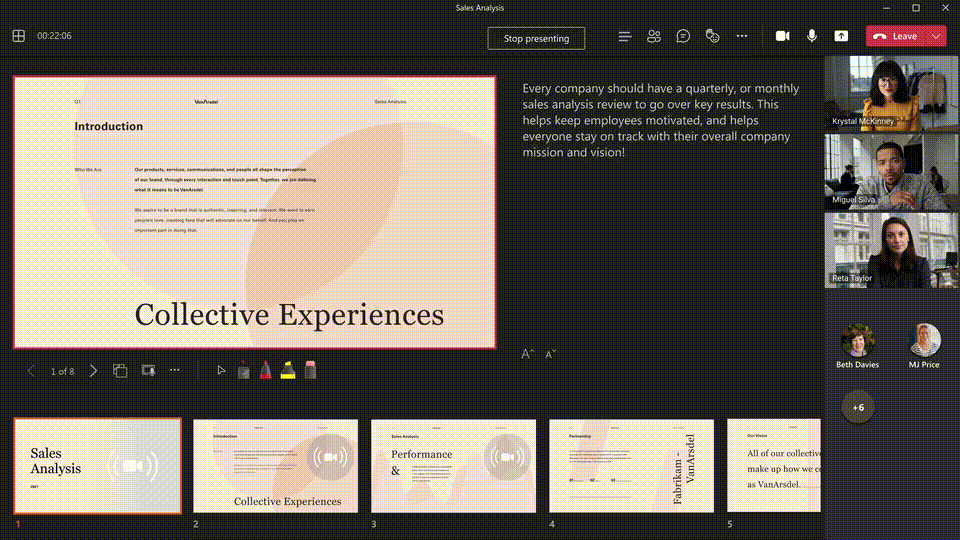This screenshot has width=960, height=540.
Task: Open the reactions menu
Action: coord(712,37)
